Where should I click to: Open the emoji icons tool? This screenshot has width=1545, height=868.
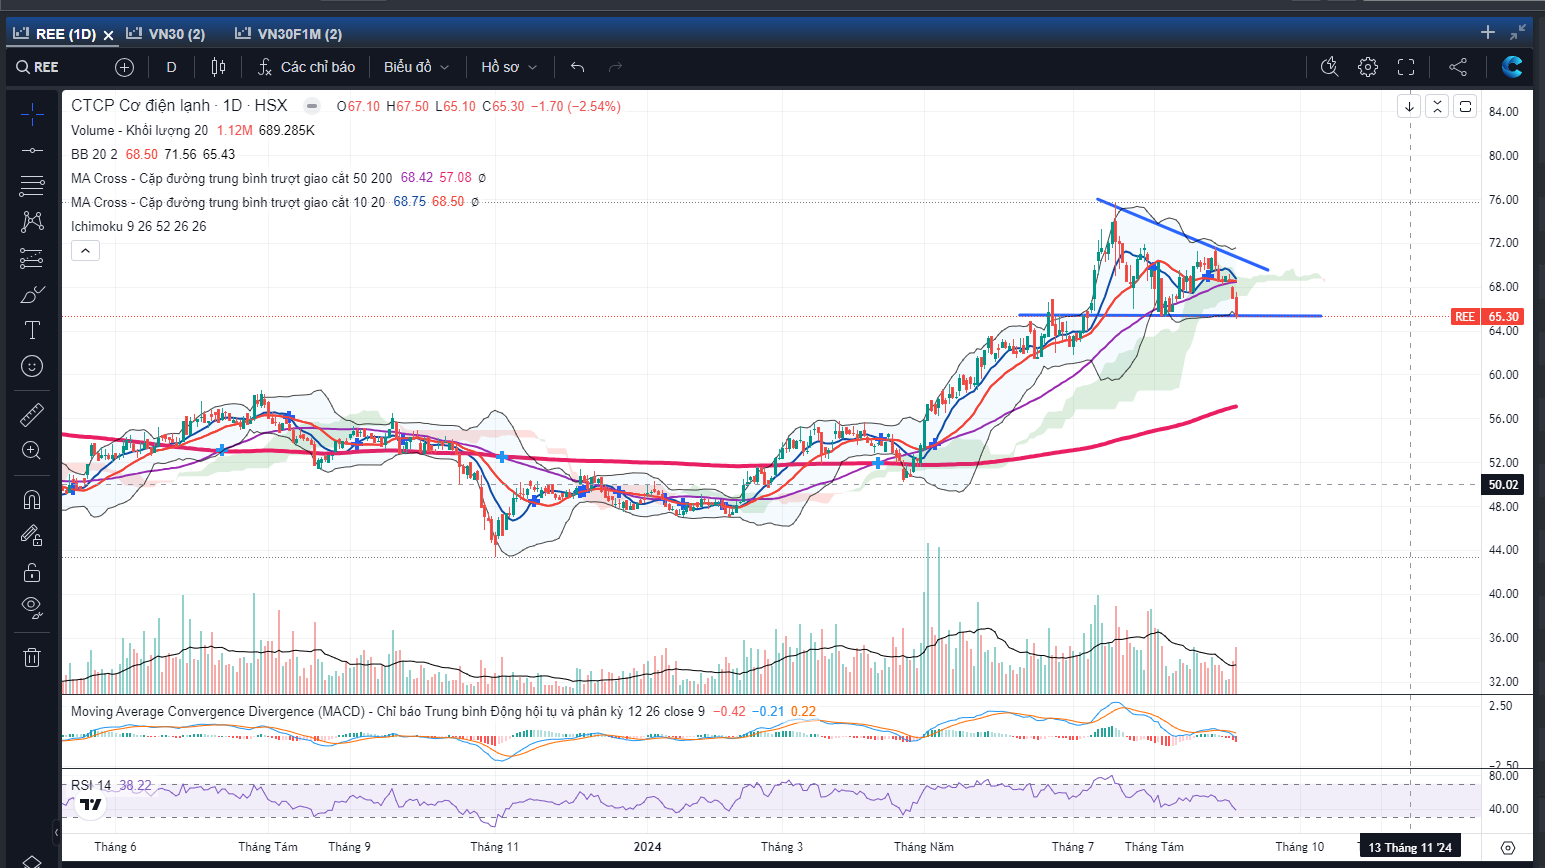(x=32, y=366)
